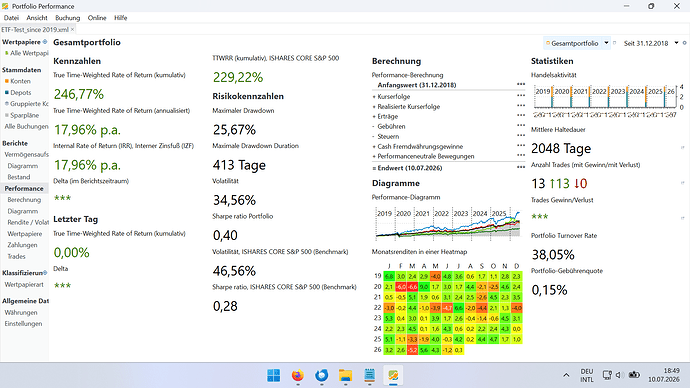This screenshot has height=388, width=690.
Task: Open the clock showing 18:49 10.07.2026
Action: (x=664, y=375)
